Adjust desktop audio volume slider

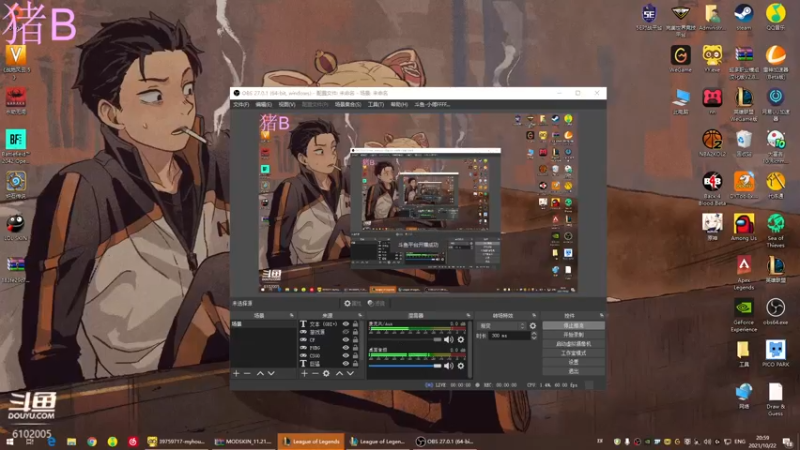point(405,366)
